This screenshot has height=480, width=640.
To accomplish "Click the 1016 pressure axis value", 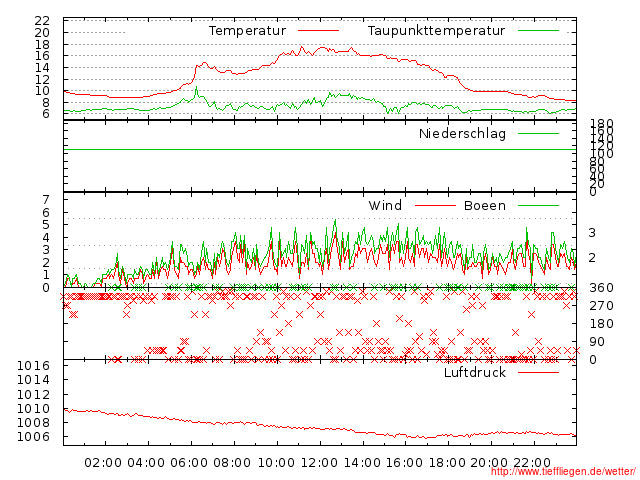I will click(33, 365).
